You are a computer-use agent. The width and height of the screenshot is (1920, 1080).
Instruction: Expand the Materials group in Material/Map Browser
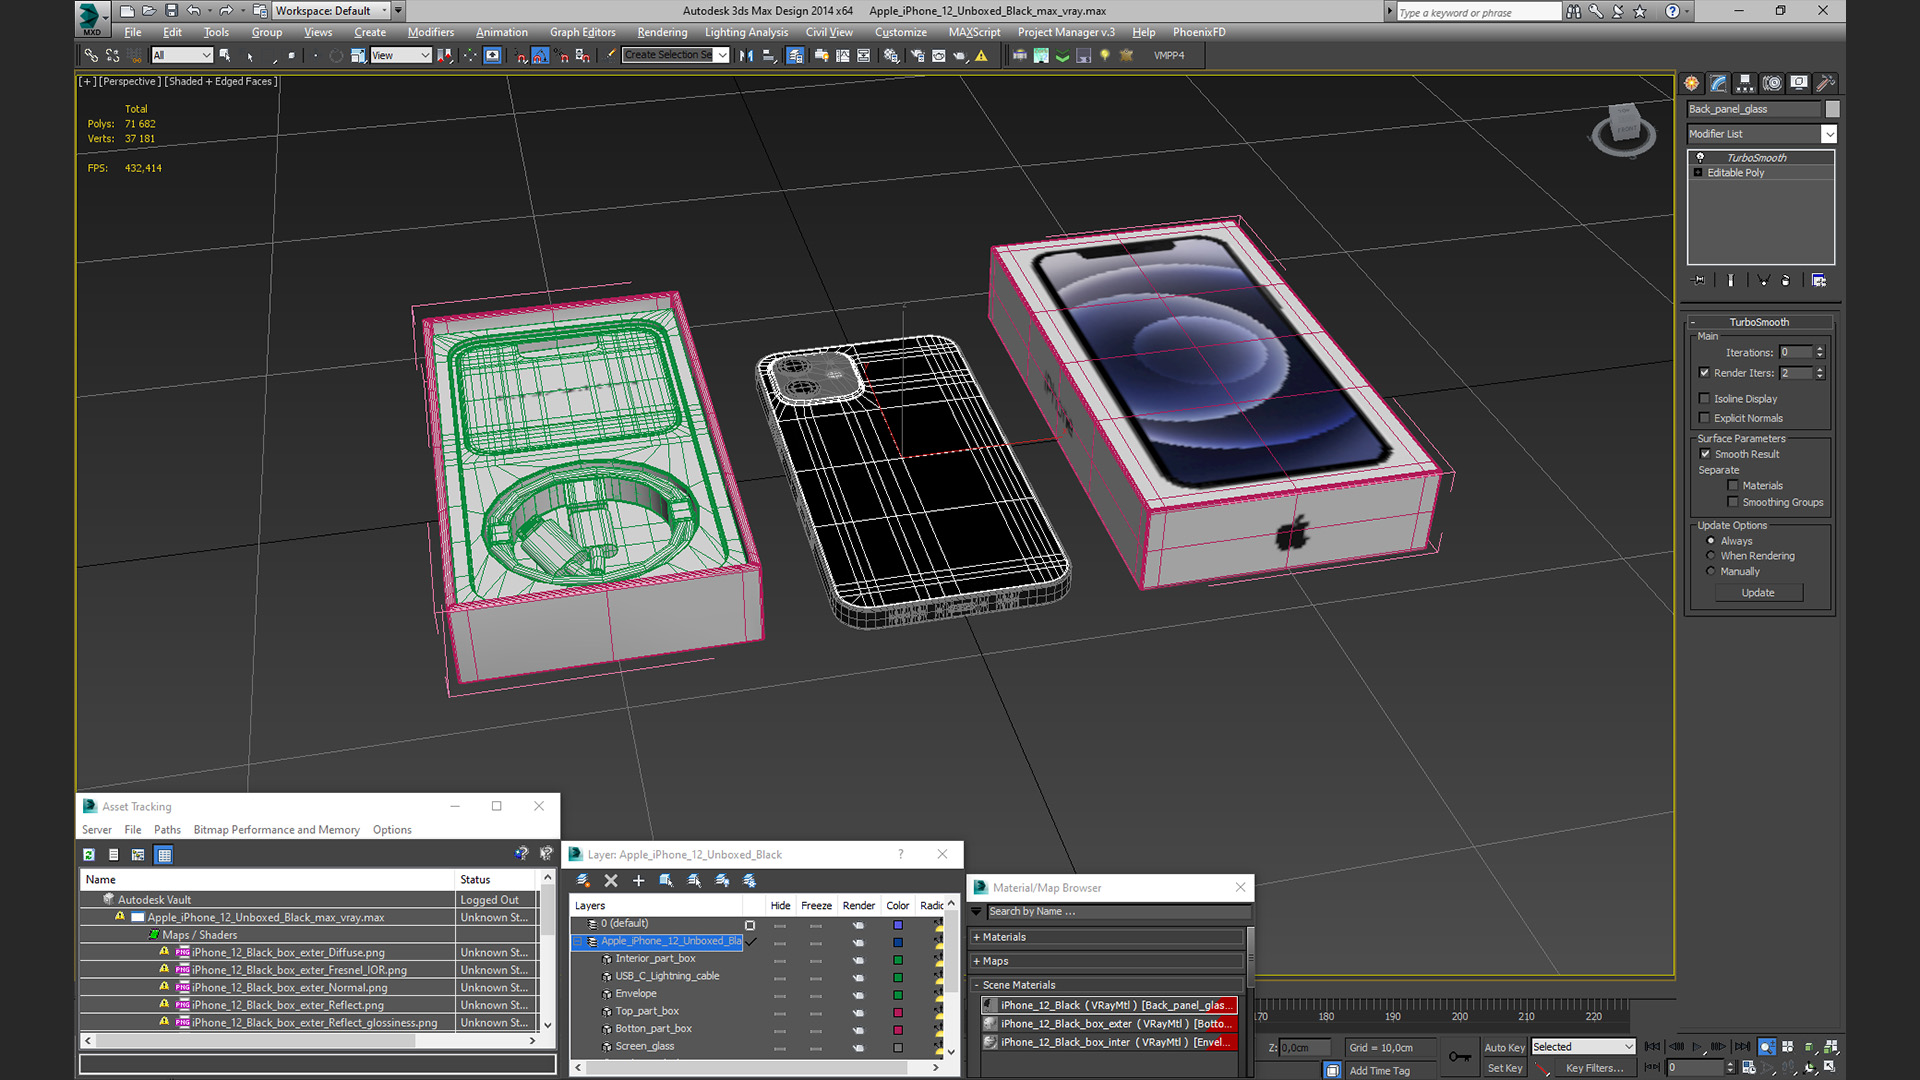click(x=1107, y=937)
